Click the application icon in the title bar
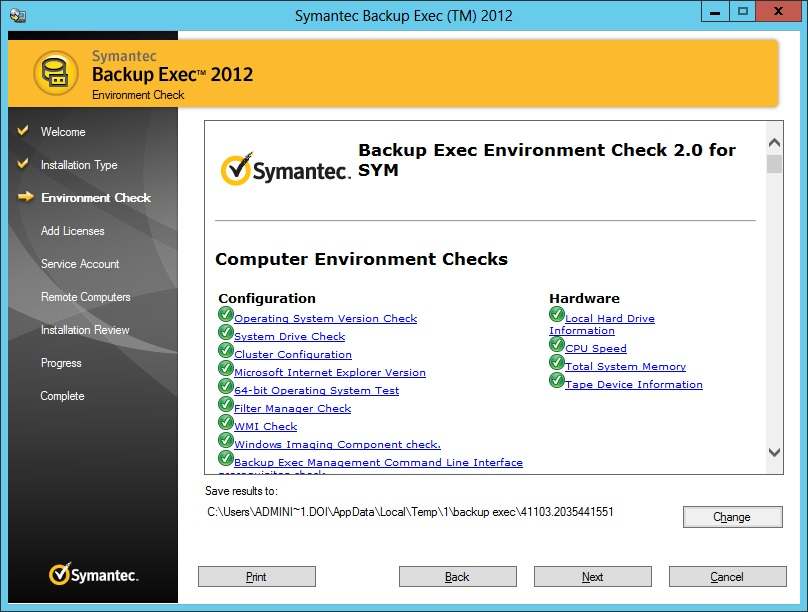 15,11
